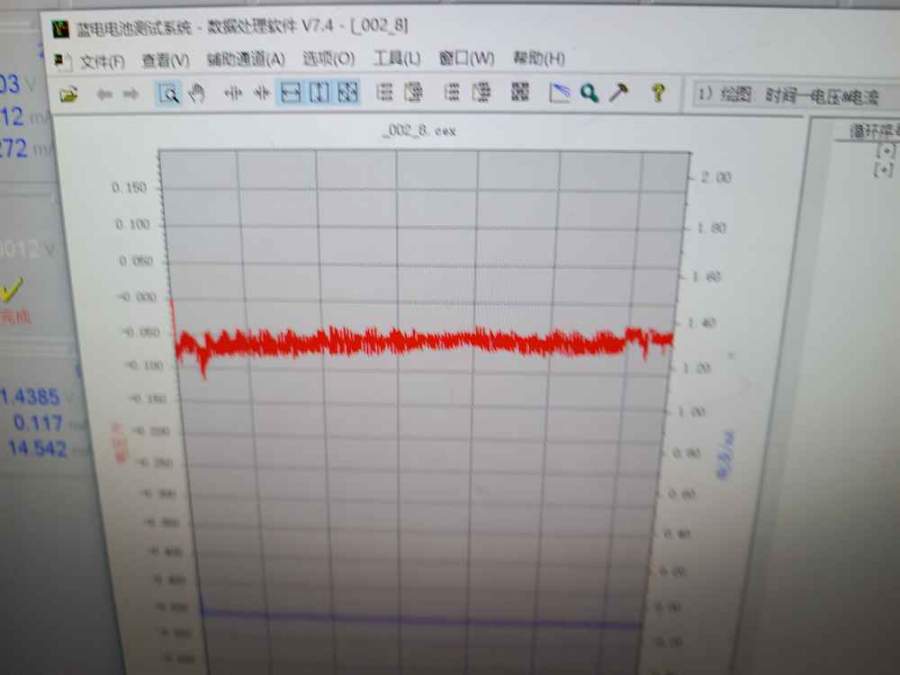Toggle horizontal fit-to-width button
900x675 pixels.
[x=291, y=94]
